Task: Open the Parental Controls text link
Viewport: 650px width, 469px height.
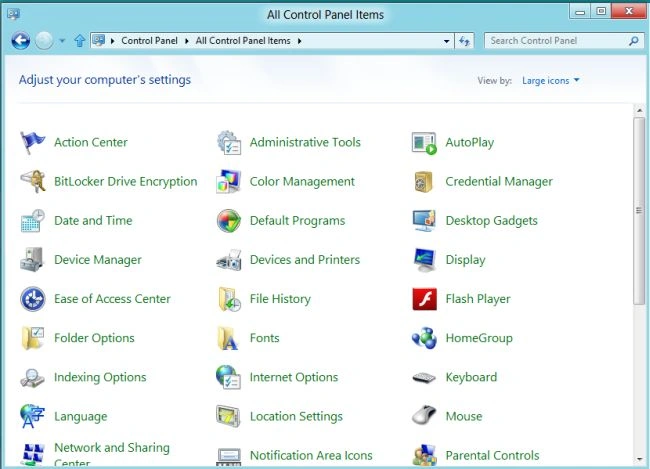Action: pos(492,455)
